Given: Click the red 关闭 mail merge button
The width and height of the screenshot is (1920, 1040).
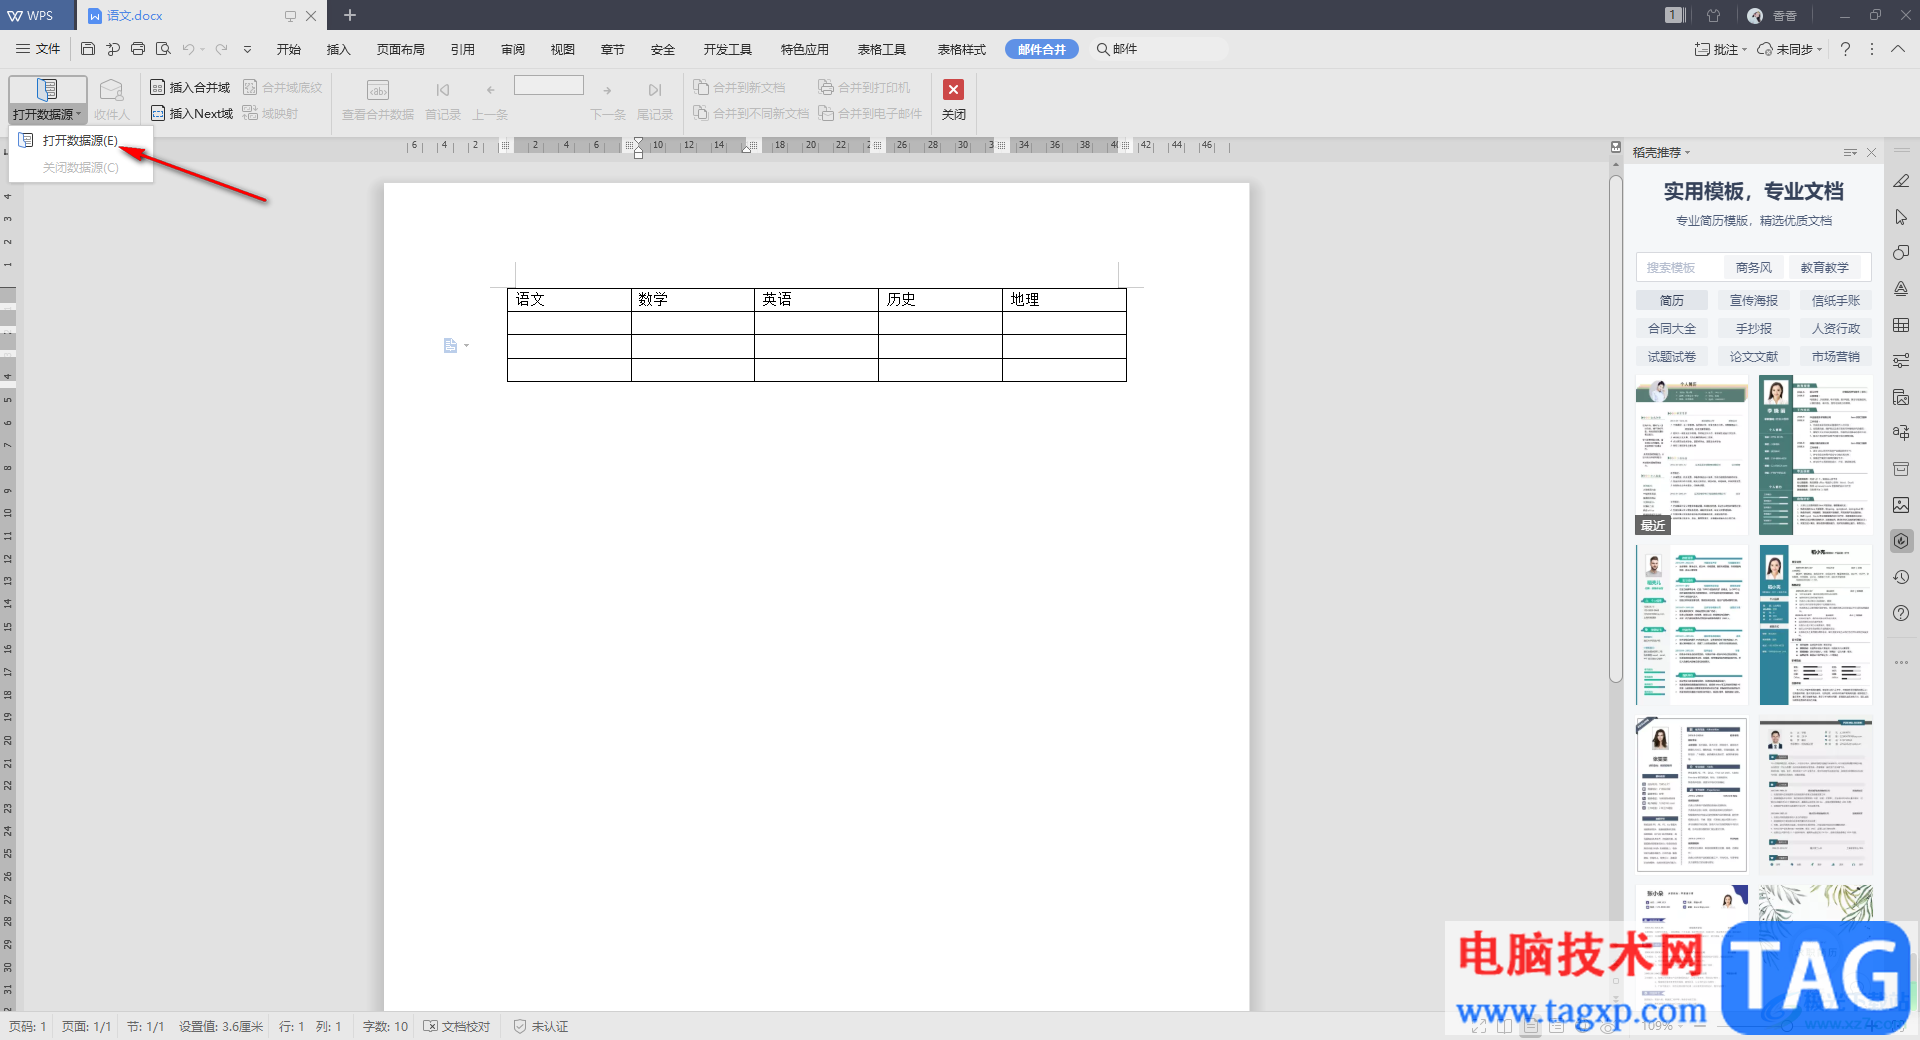Looking at the screenshot, I should pyautogui.click(x=954, y=100).
